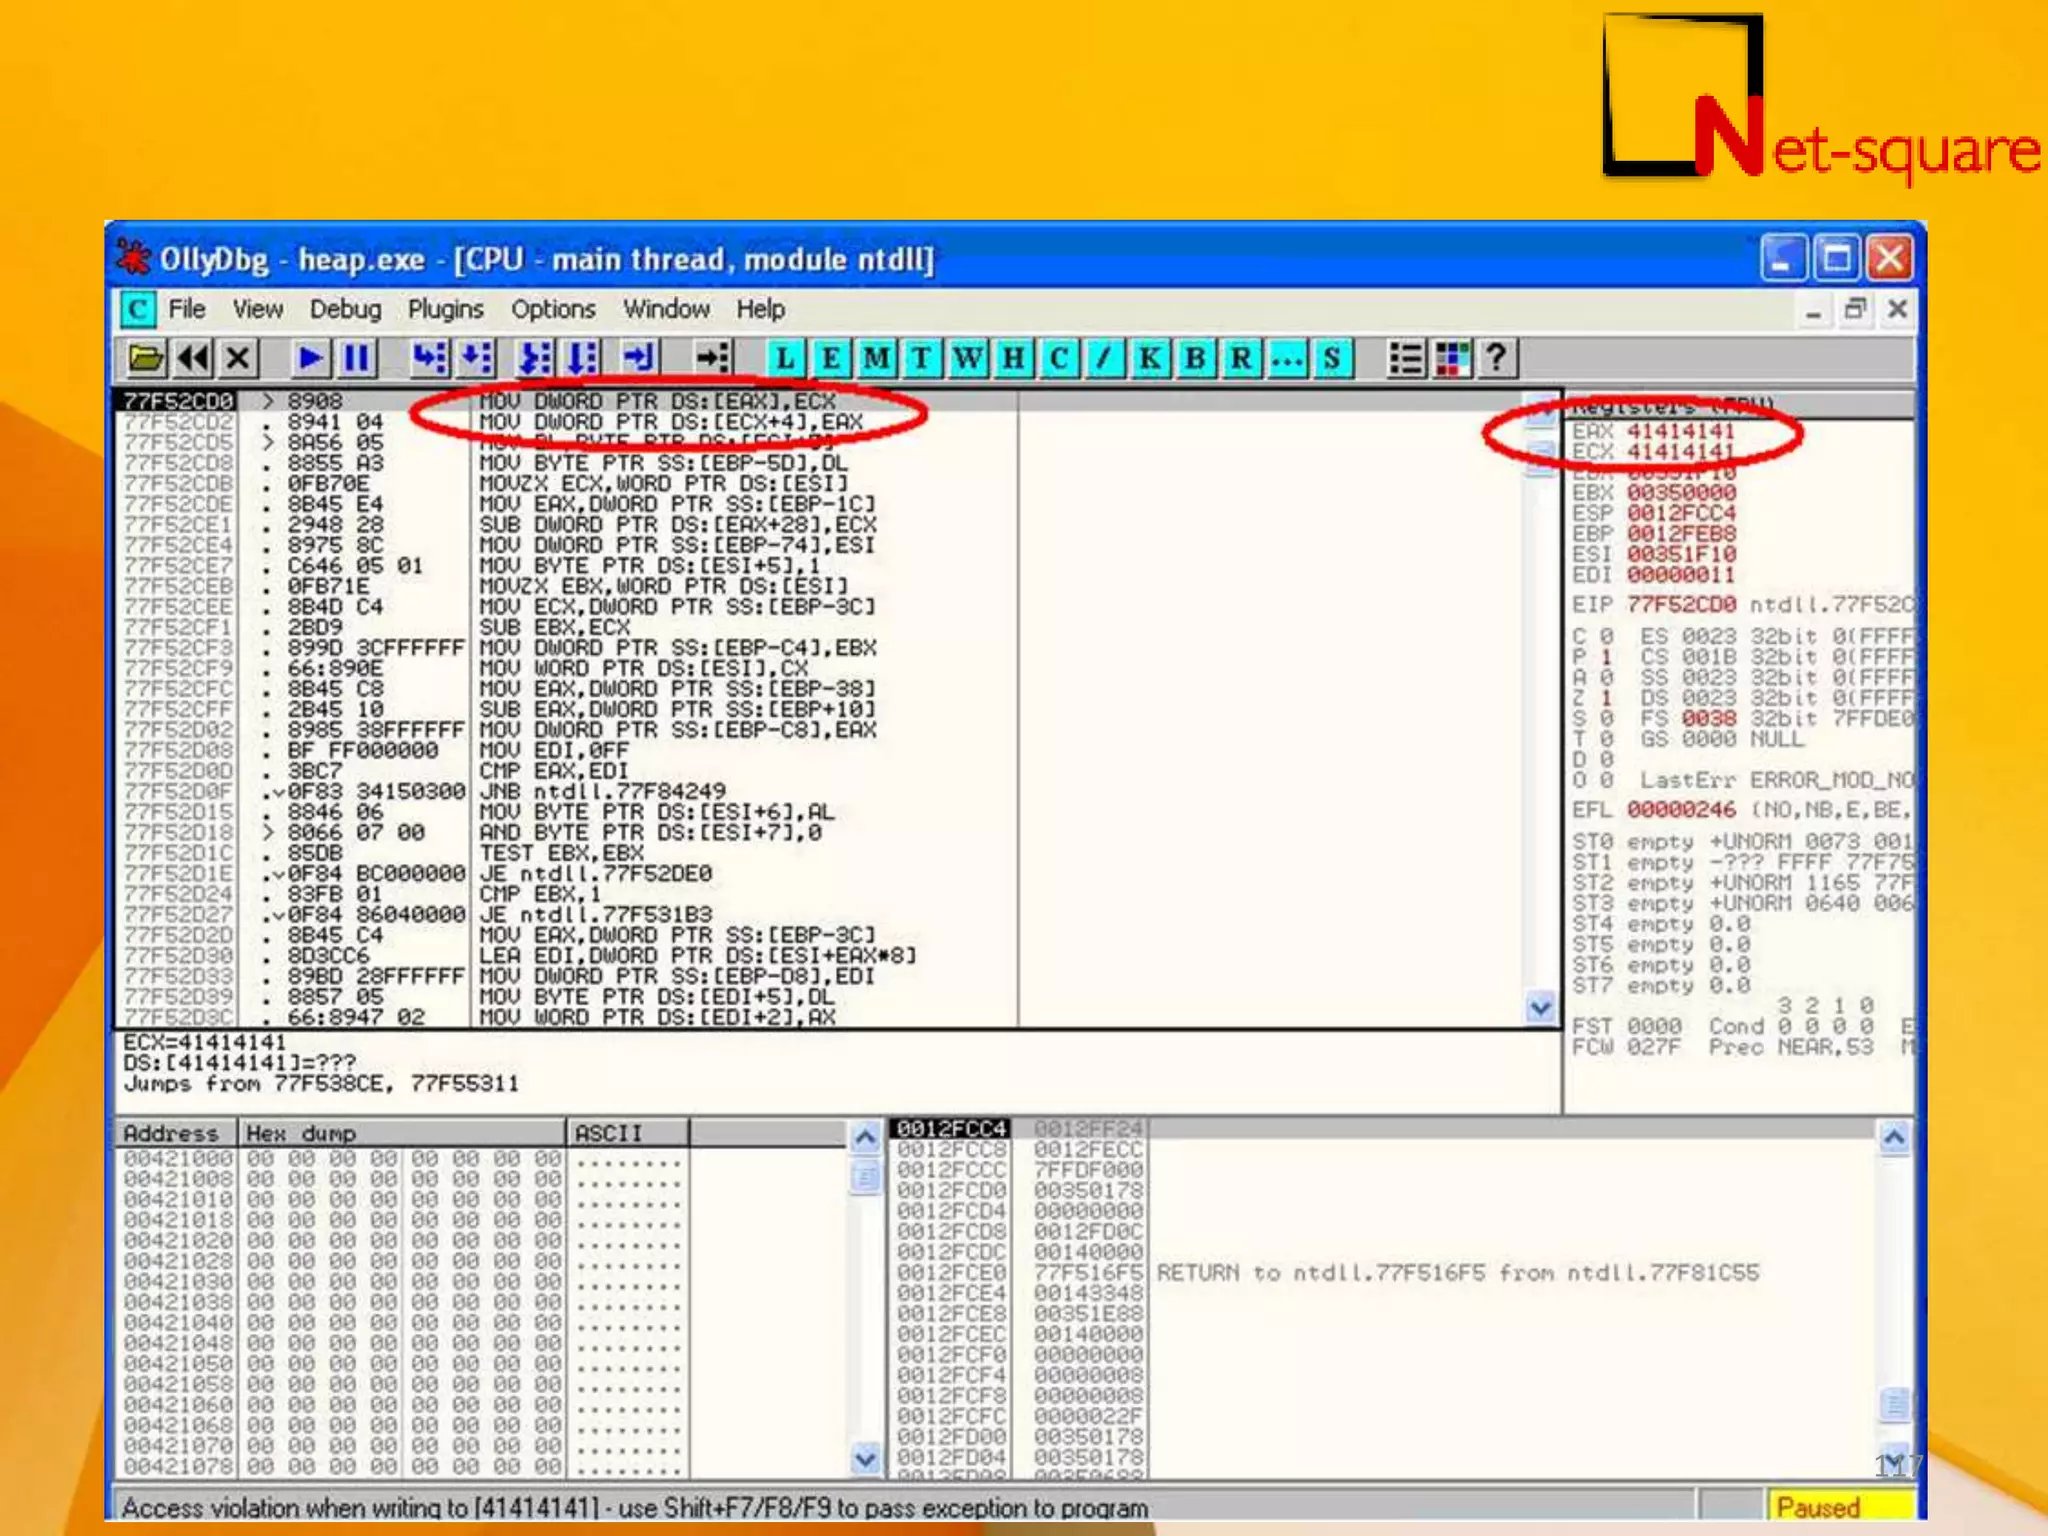Image resolution: width=2048 pixels, height=1536 pixels.
Task: Show Log window with L button
Action: click(x=785, y=358)
